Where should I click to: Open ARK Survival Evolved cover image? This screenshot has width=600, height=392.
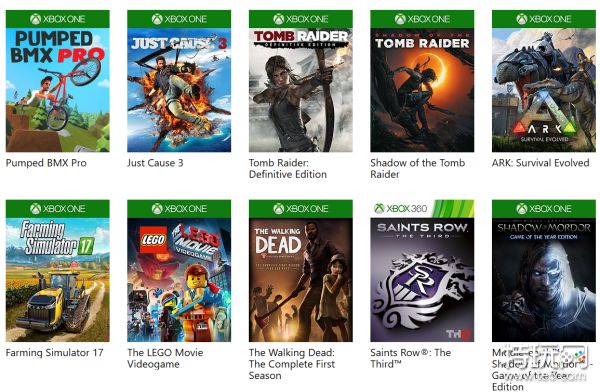544,90
